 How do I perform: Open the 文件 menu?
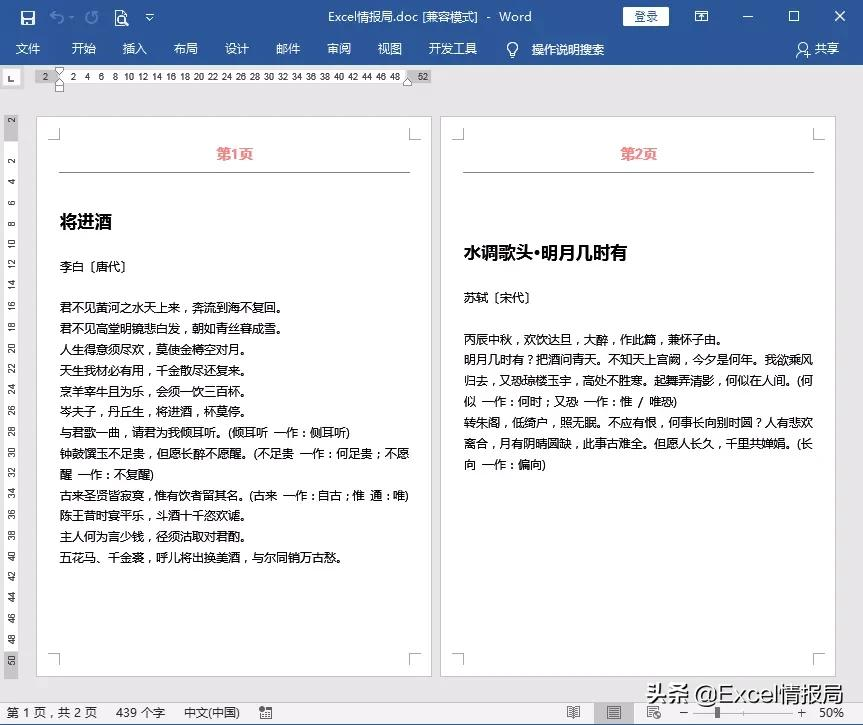[28, 48]
